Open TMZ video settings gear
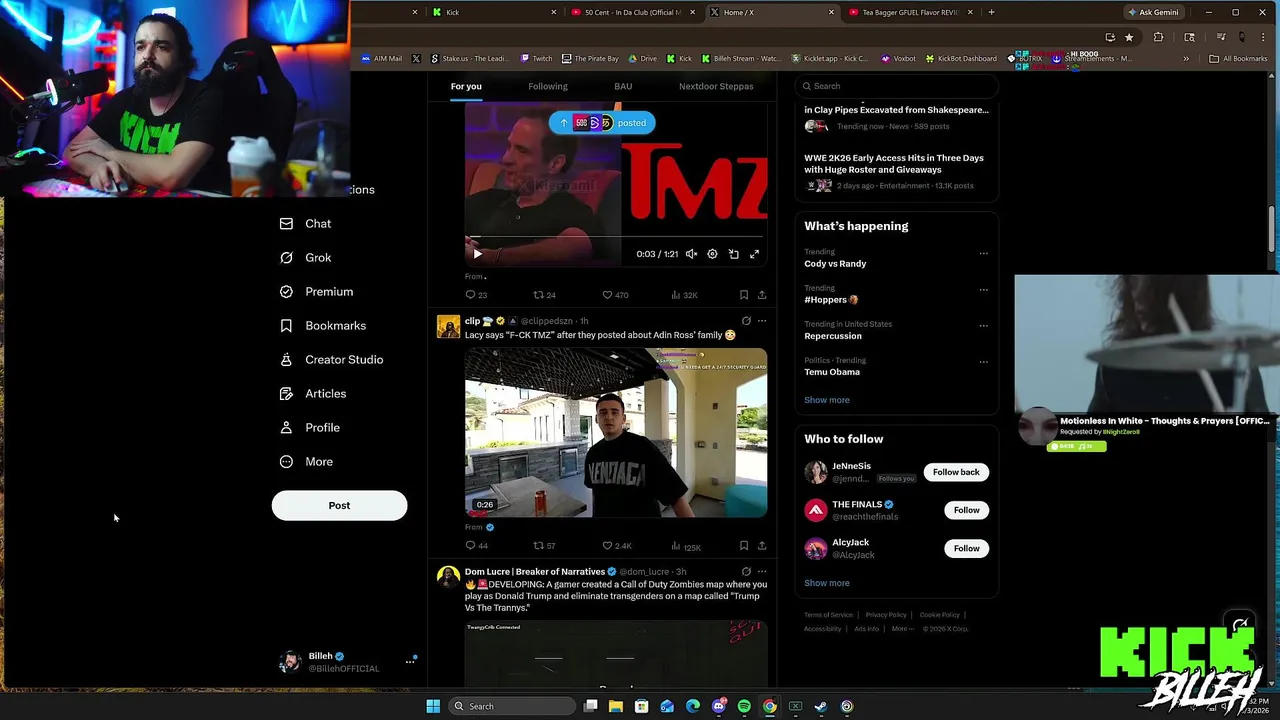Screen dimensions: 1280x720 [712, 254]
